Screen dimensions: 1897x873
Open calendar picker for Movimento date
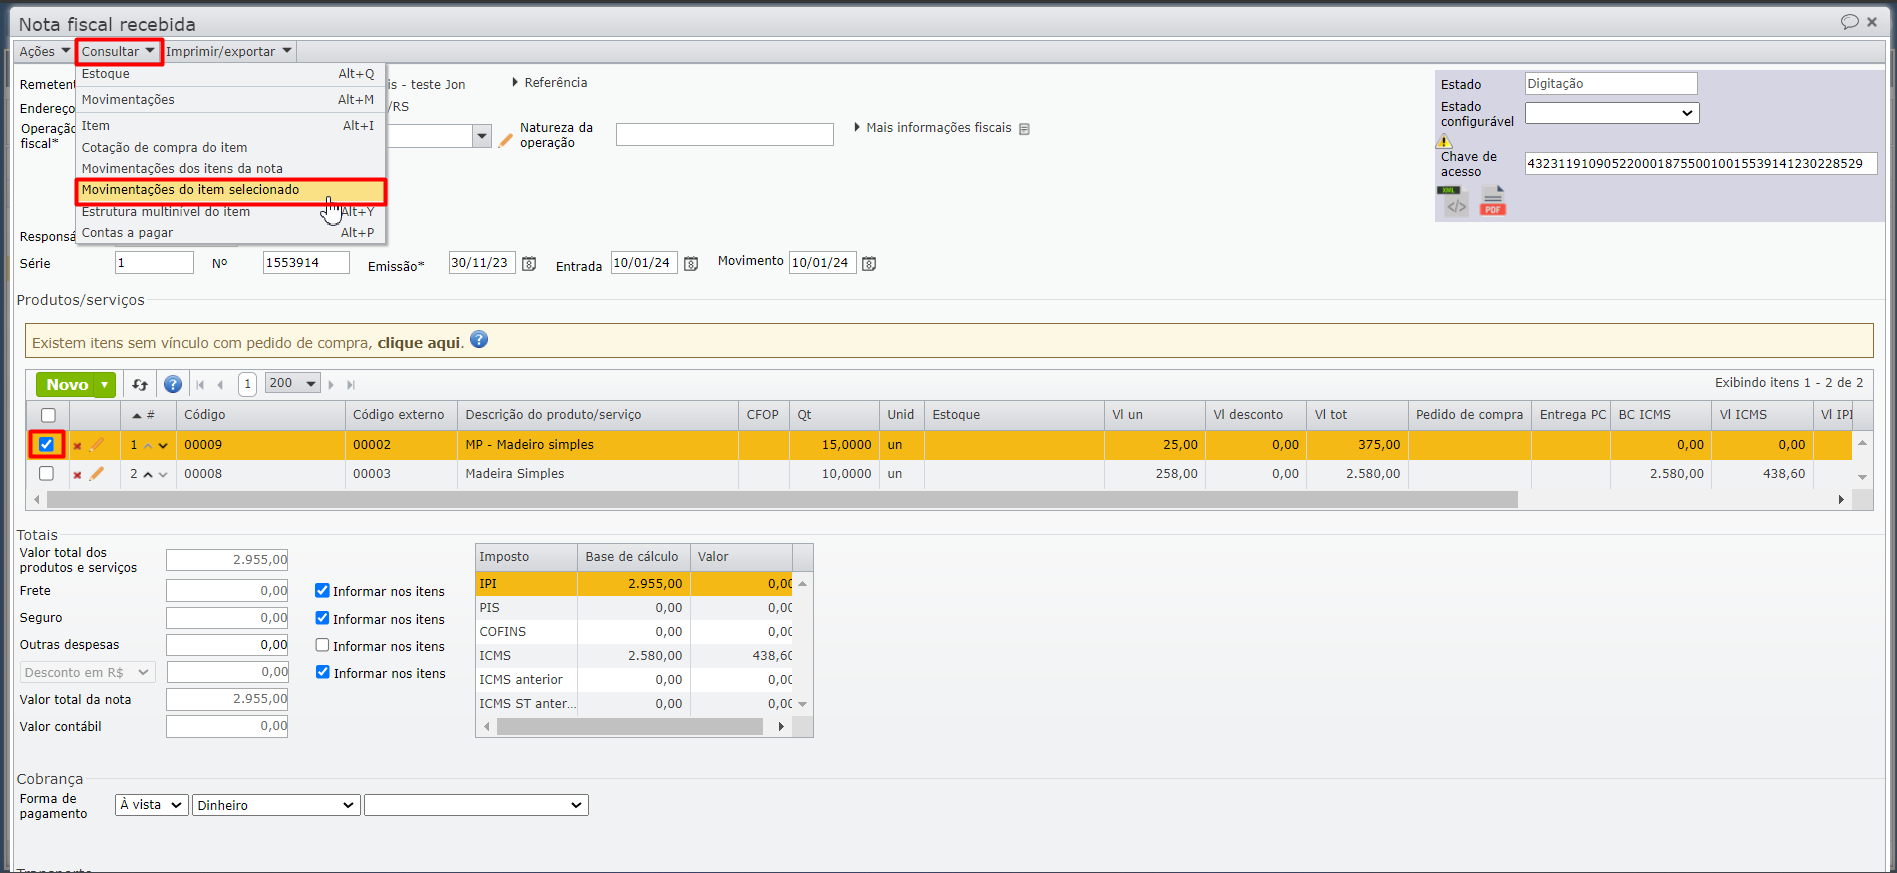coord(869,264)
